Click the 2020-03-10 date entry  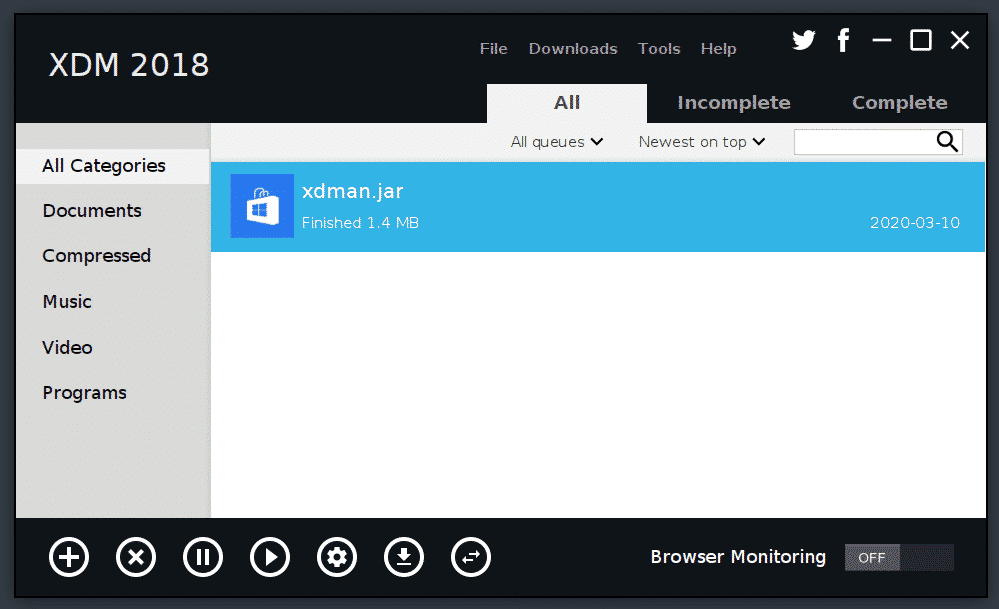click(x=915, y=223)
